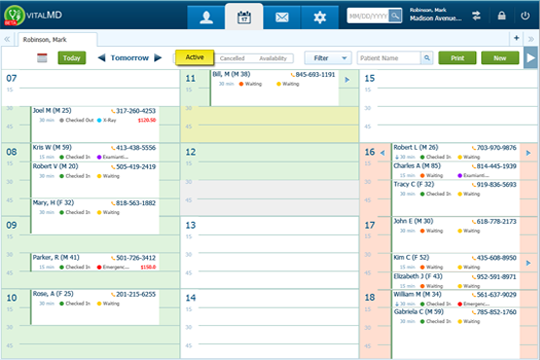Click left arrow beside hour 16
This screenshot has width=540, height=360.
[383, 153]
